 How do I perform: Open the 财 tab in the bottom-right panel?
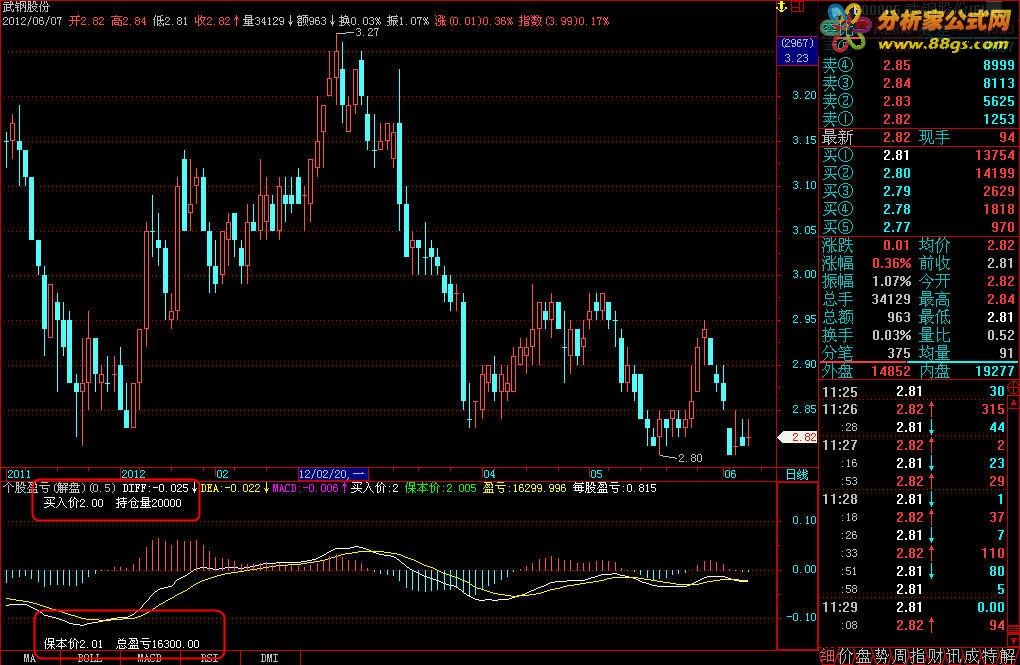coord(935,656)
